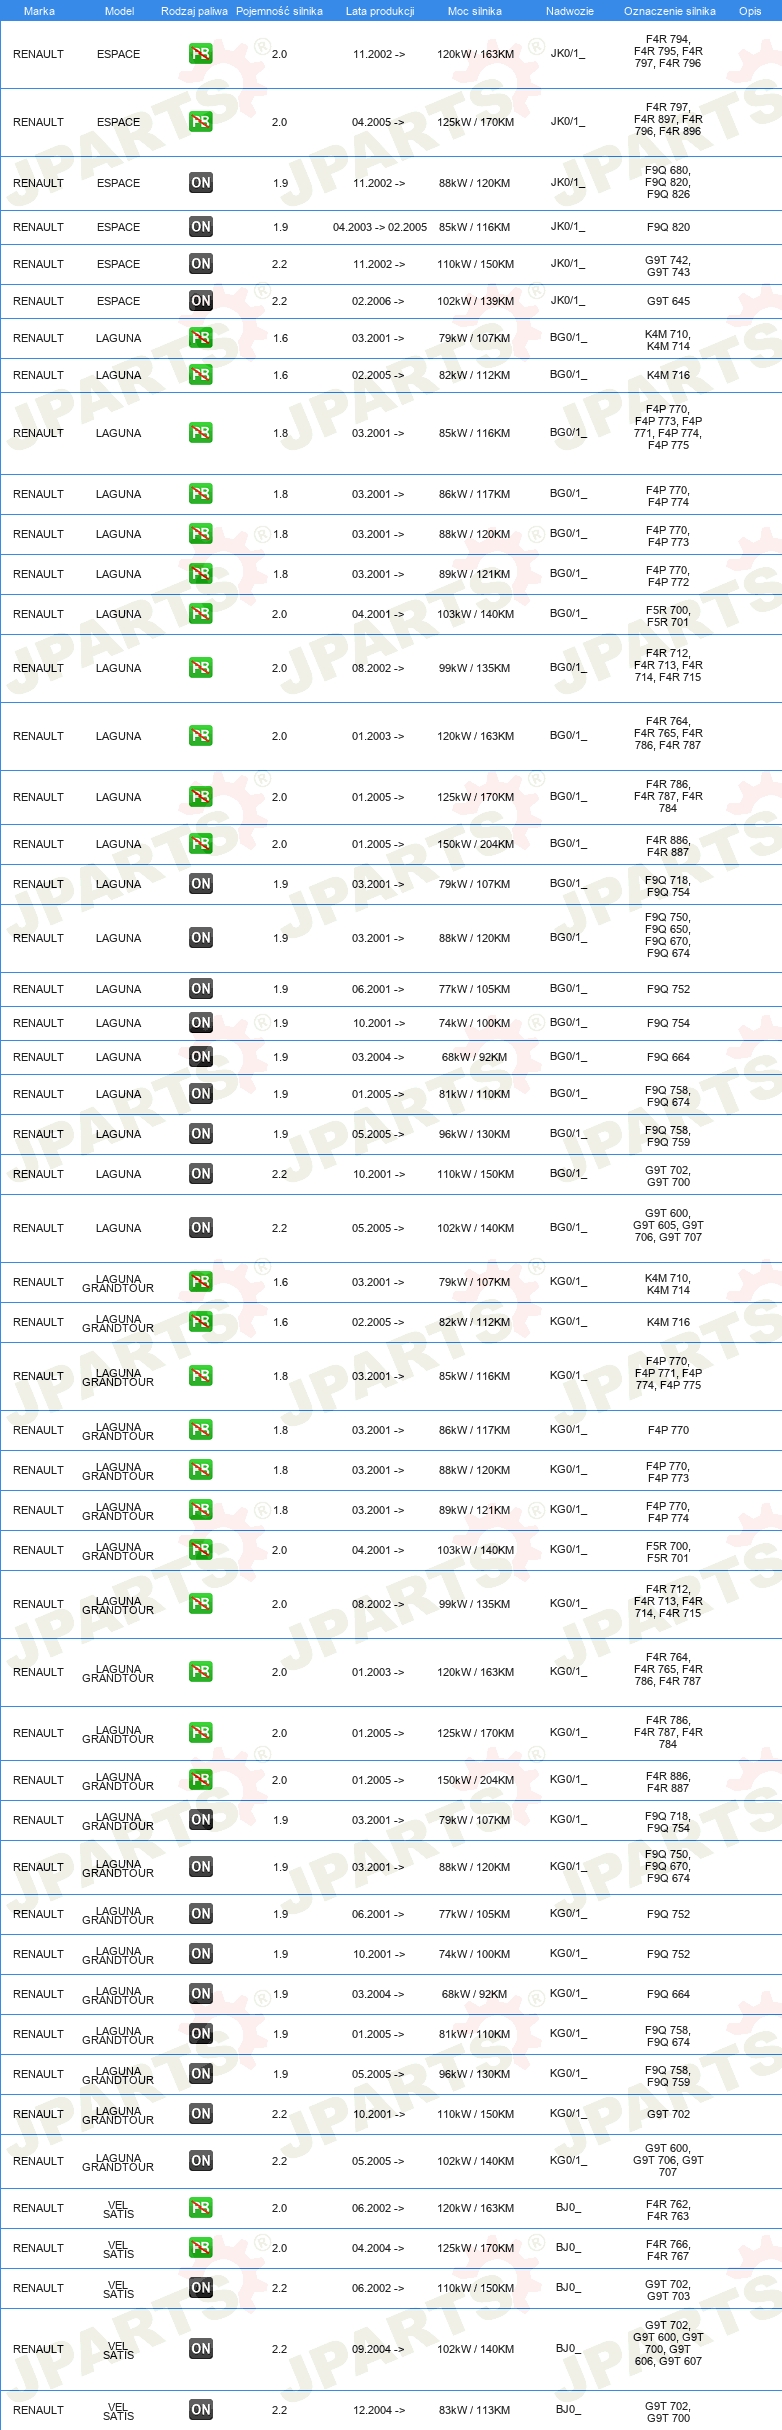Click ON icon in Laguna Grandtour 81kW/110KM row

pyautogui.click(x=201, y=2034)
